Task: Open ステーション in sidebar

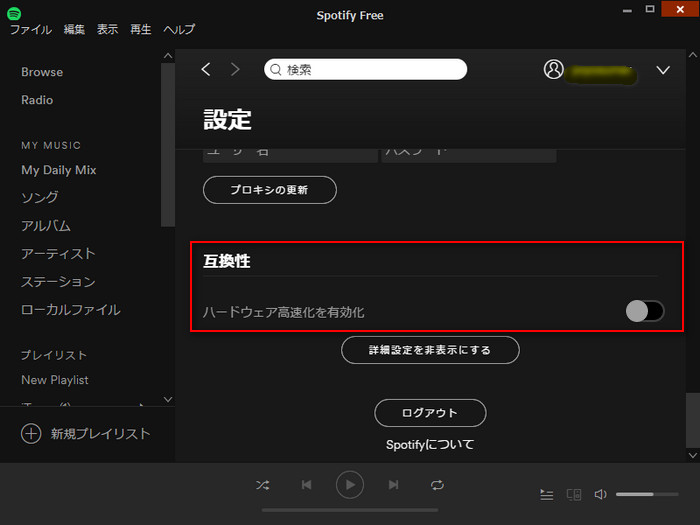Action: click(58, 282)
